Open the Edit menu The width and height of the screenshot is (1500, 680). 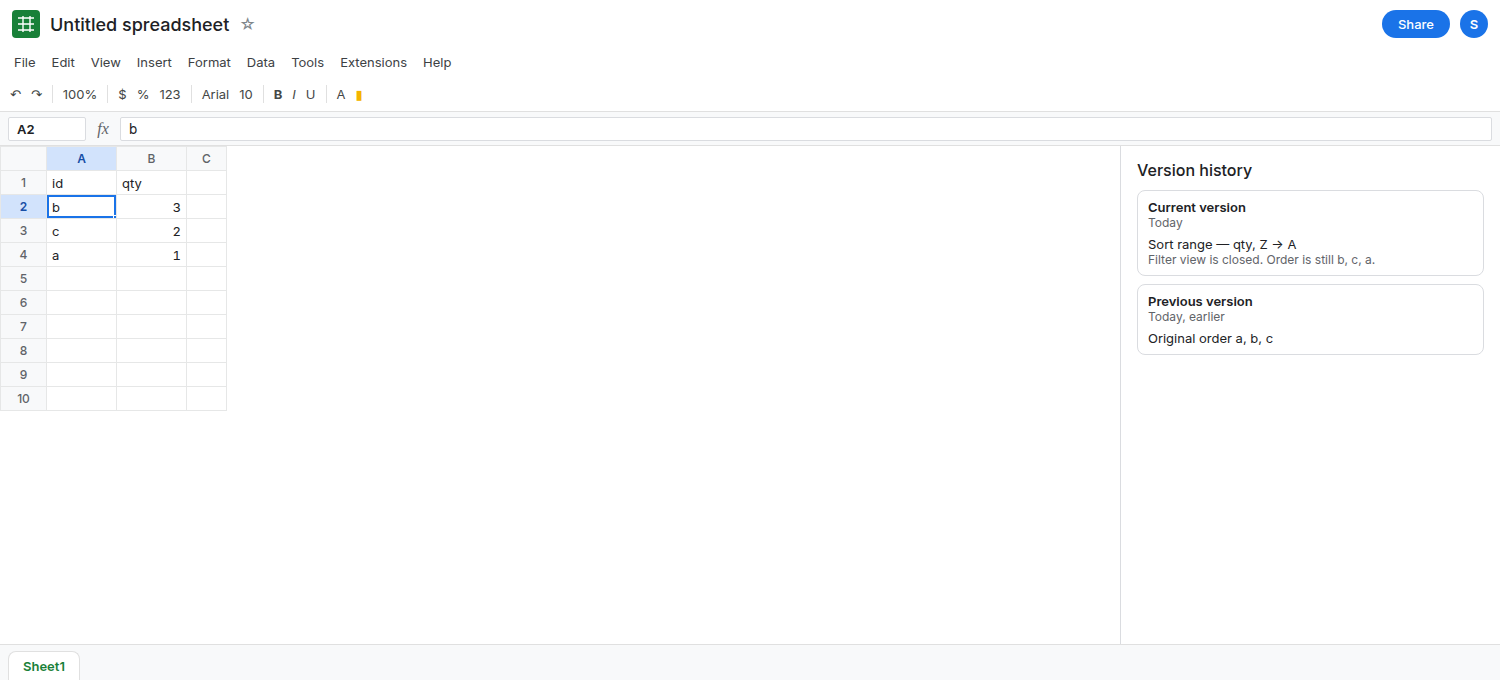click(x=63, y=62)
